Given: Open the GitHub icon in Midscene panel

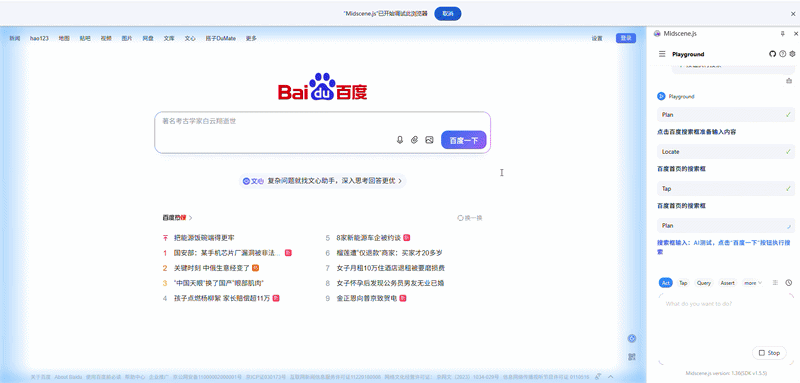Looking at the screenshot, I should (x=772, y=54).
